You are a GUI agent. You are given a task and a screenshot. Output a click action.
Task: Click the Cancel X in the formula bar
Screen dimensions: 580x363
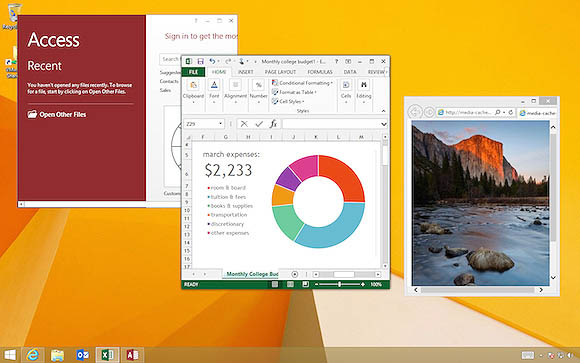[x=244, y=124]
